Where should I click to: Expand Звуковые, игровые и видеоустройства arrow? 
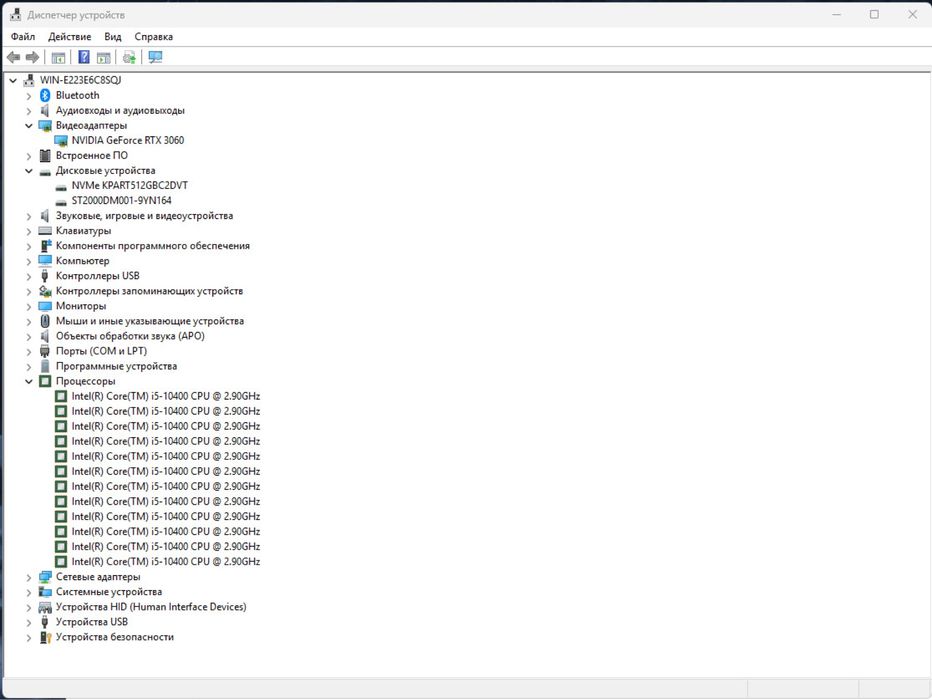click(x=29, y=216)
